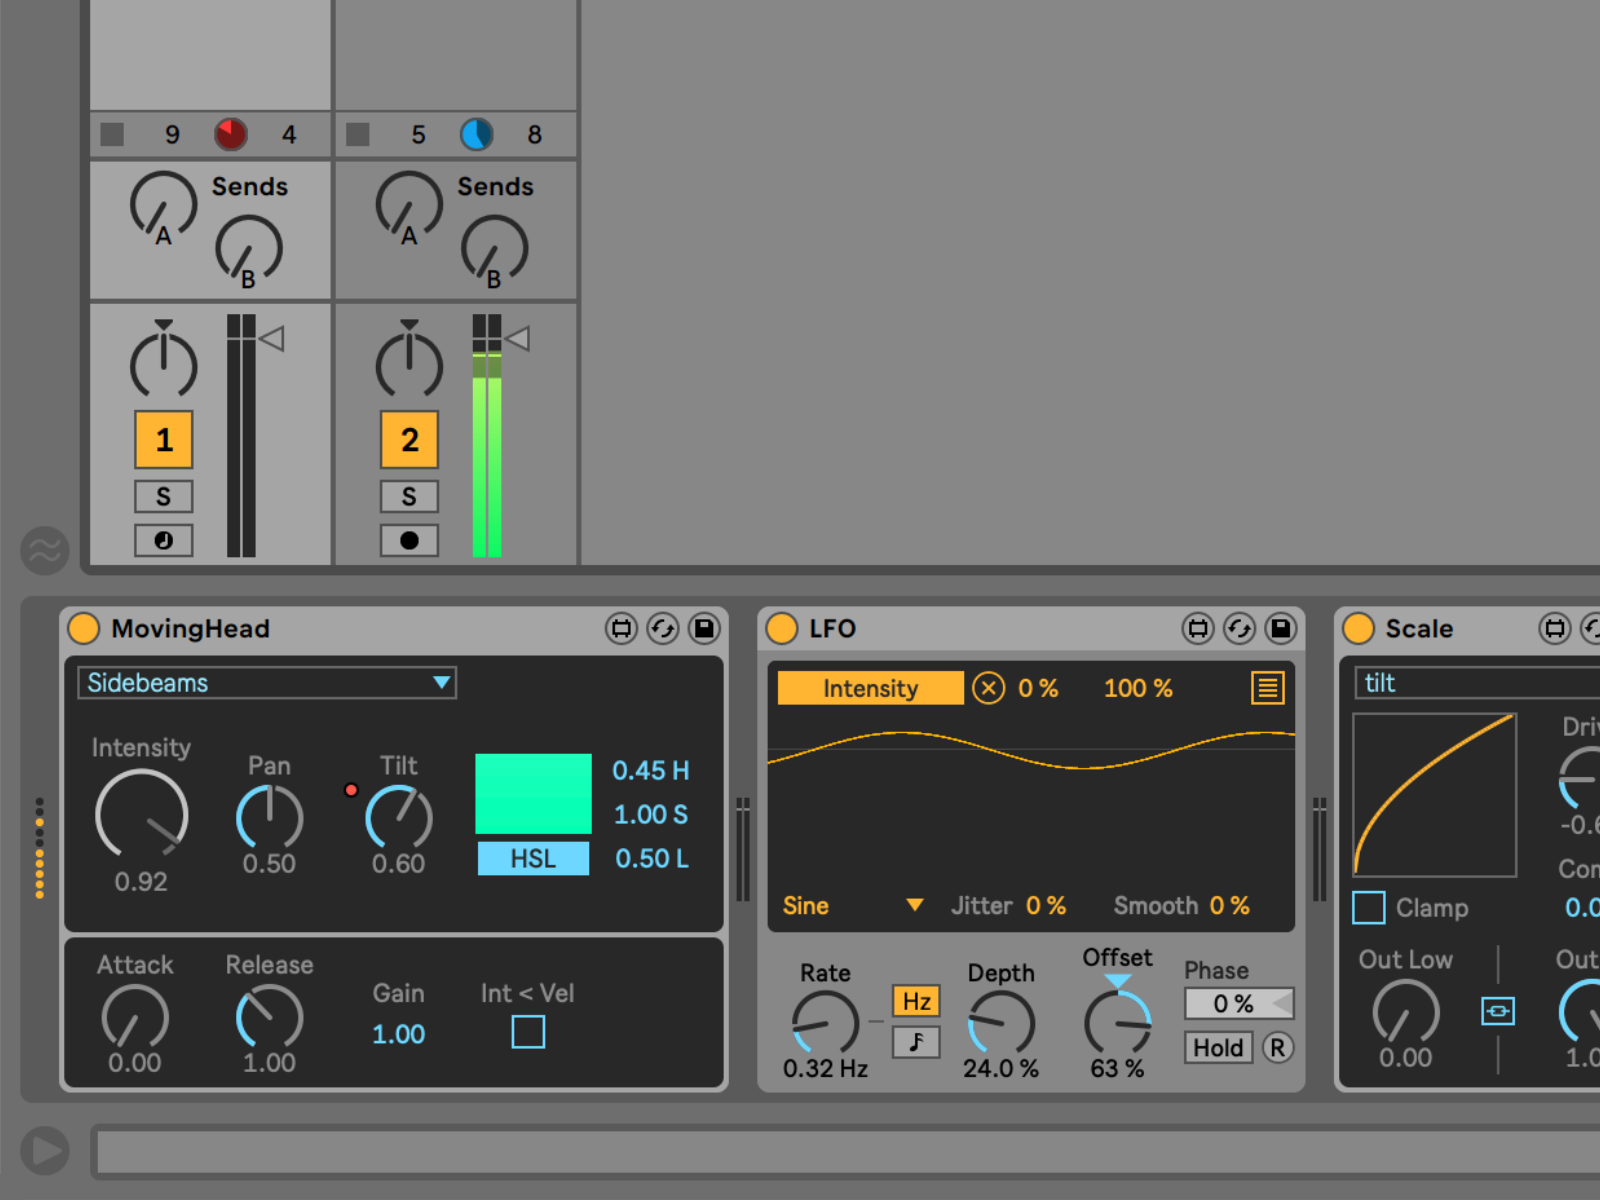Click the preview play button at bottom left

pyautogui.click(x=44, y=1151)
